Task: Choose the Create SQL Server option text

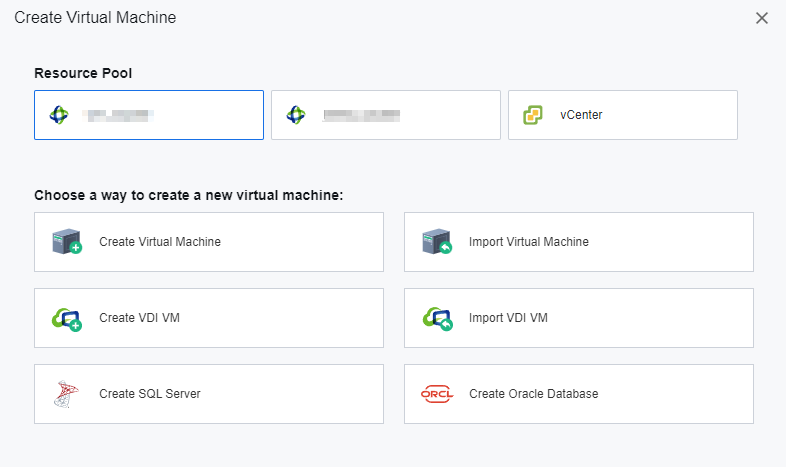Action: [150, 394]
